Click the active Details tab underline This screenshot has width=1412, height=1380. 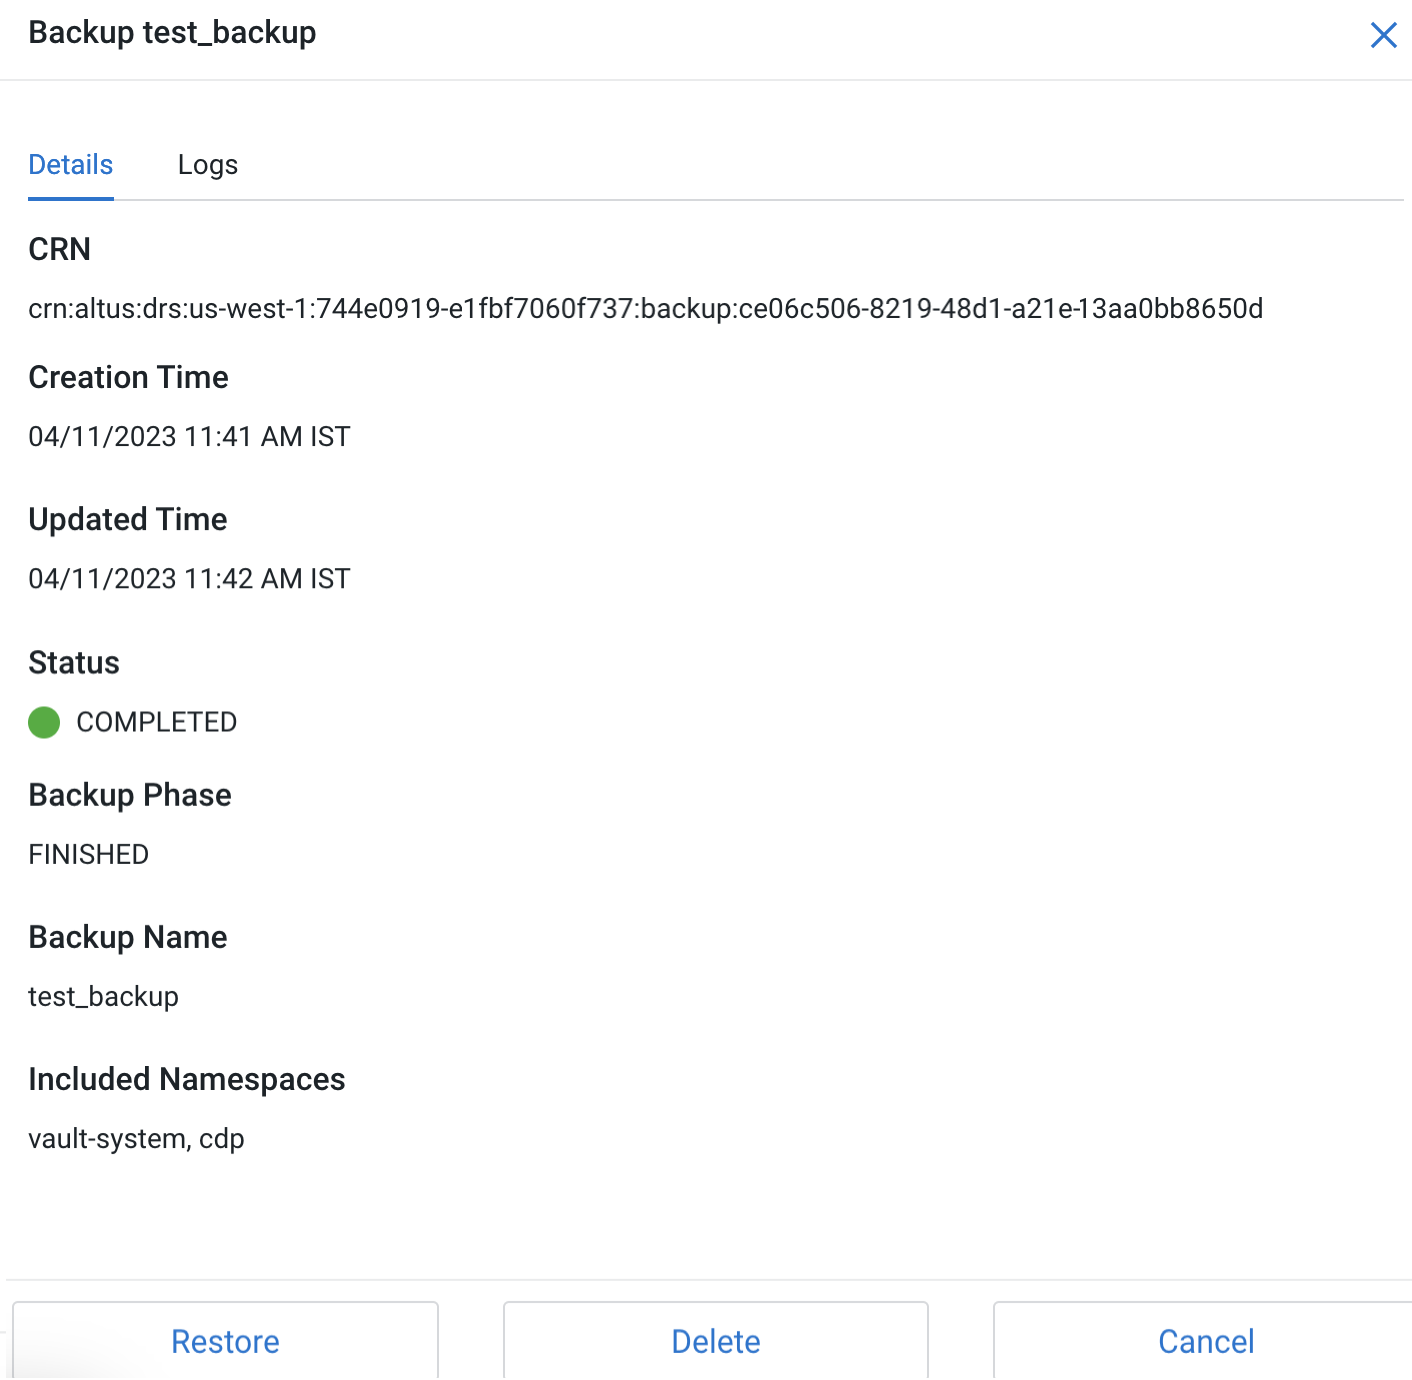click(x=70, y=201)
